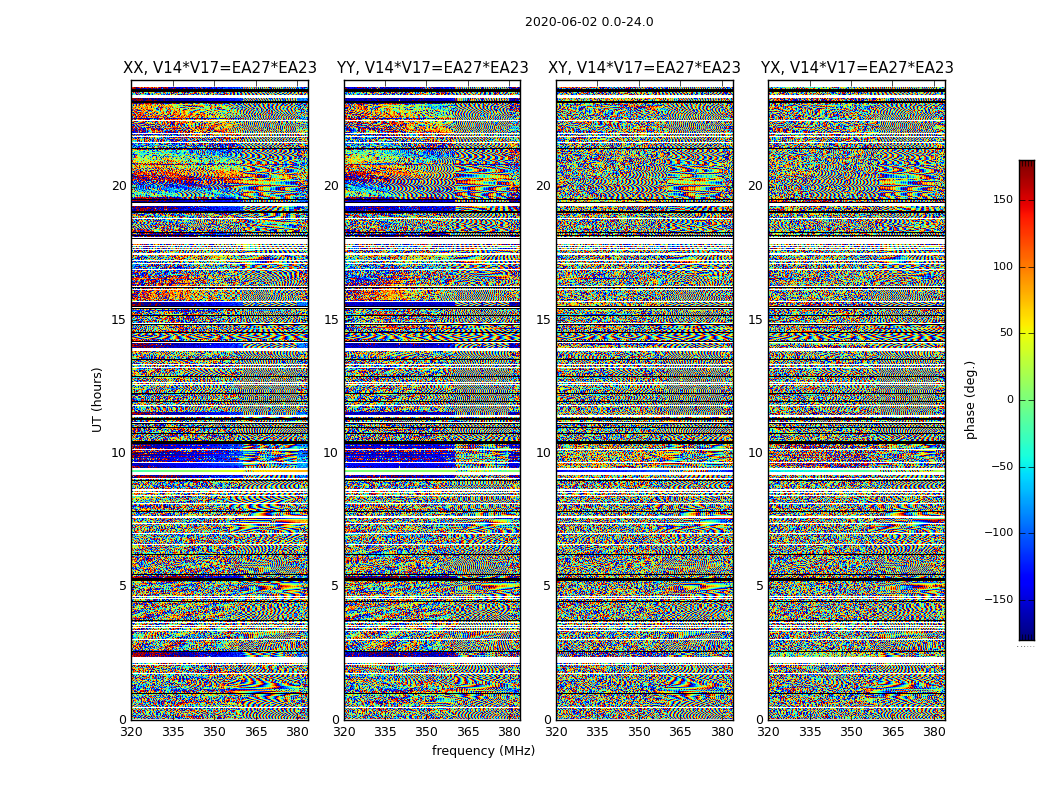Click the 'frequency (MHz)' axis label

483,750
